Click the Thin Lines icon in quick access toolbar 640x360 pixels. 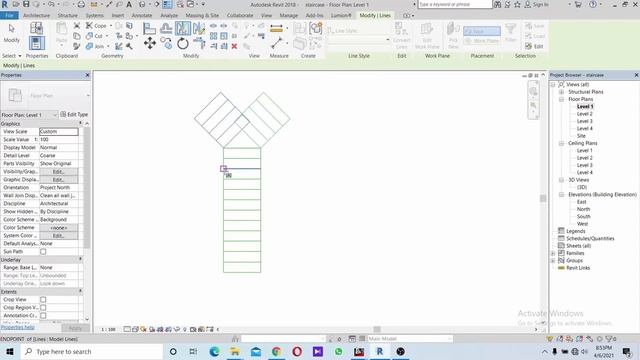[x=167, y=4]
